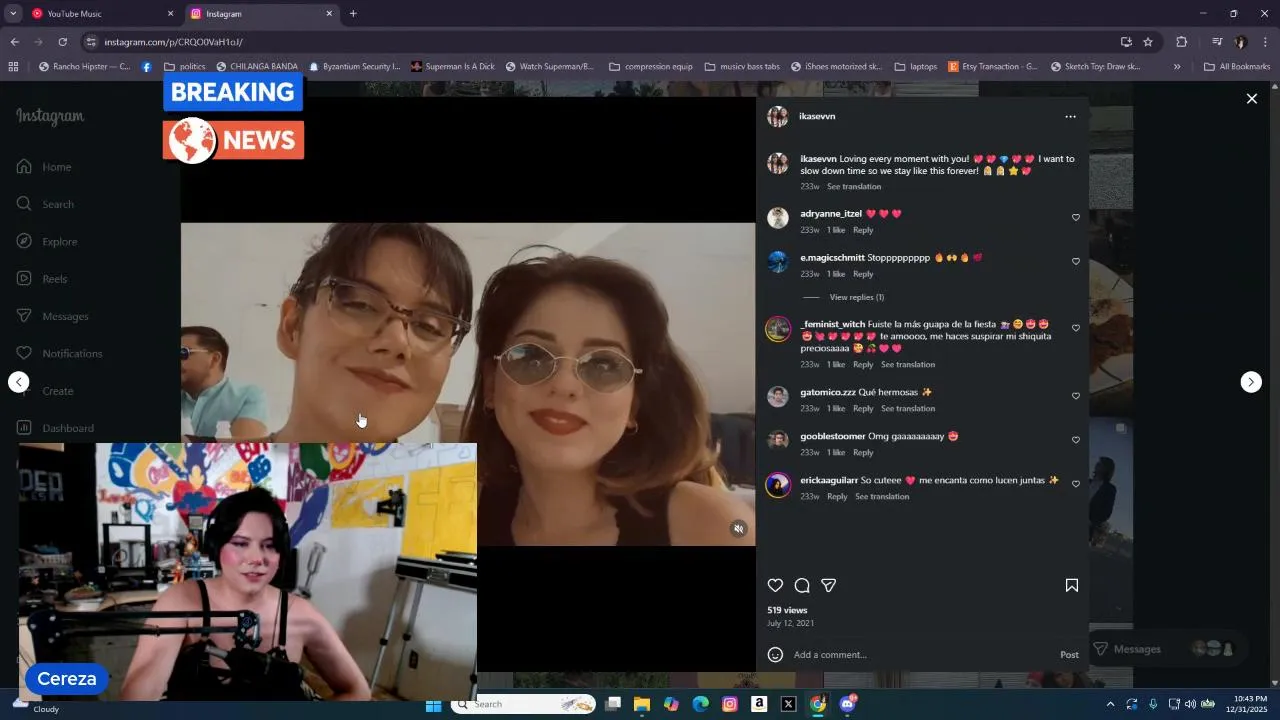Screen dimensions: 1280x720
Task: Open the floating Messages panel
Action: pos(1166,649)
